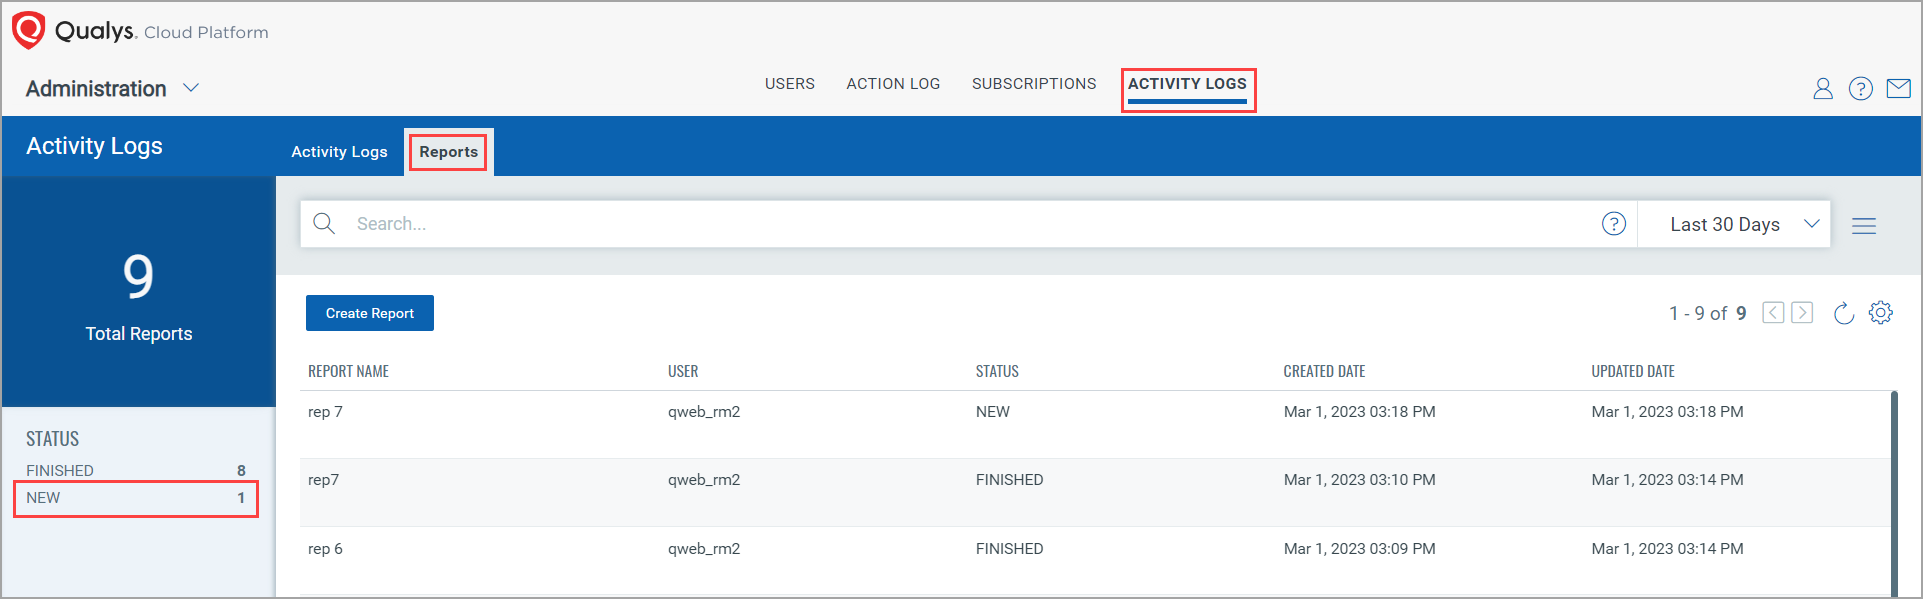Click into the Search field

[970, 224]
